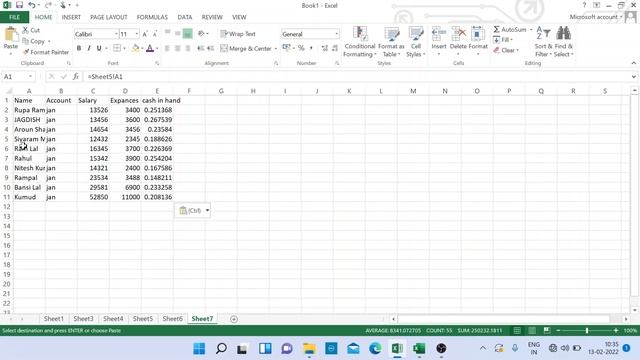Viewport: 640px width, 360px height.
Task: Open Find & Select binoculars
Action: pyautogui.click(x=564, y=42)
